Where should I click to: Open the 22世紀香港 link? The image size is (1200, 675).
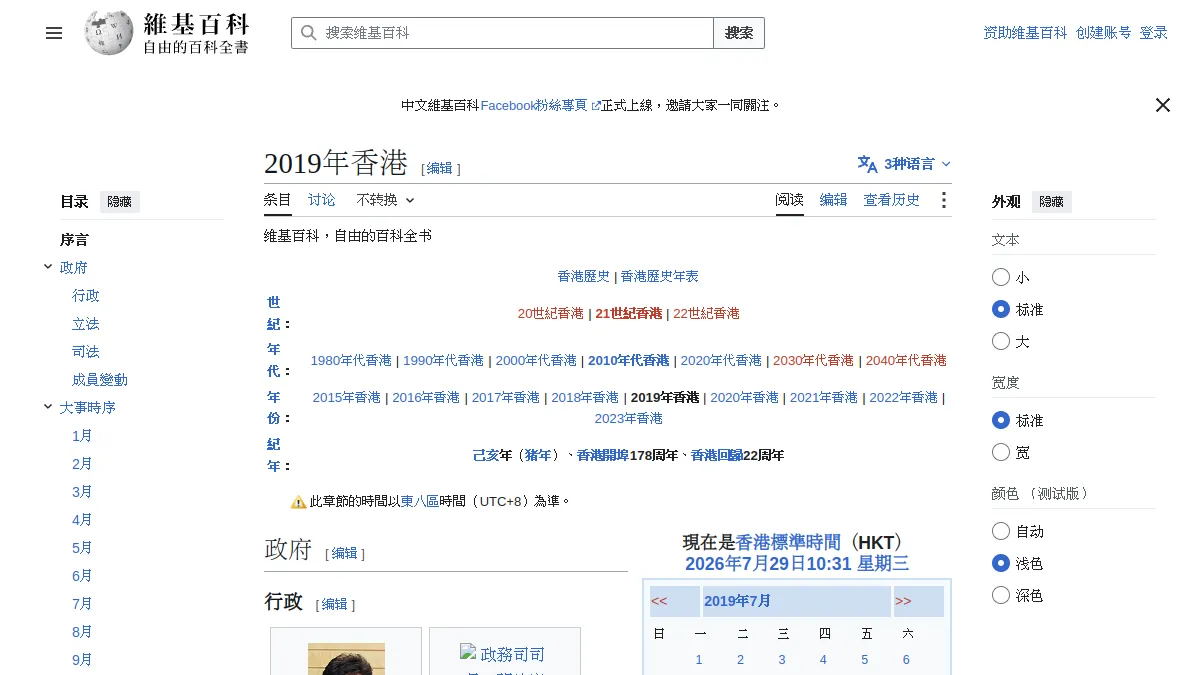(706, 313)
